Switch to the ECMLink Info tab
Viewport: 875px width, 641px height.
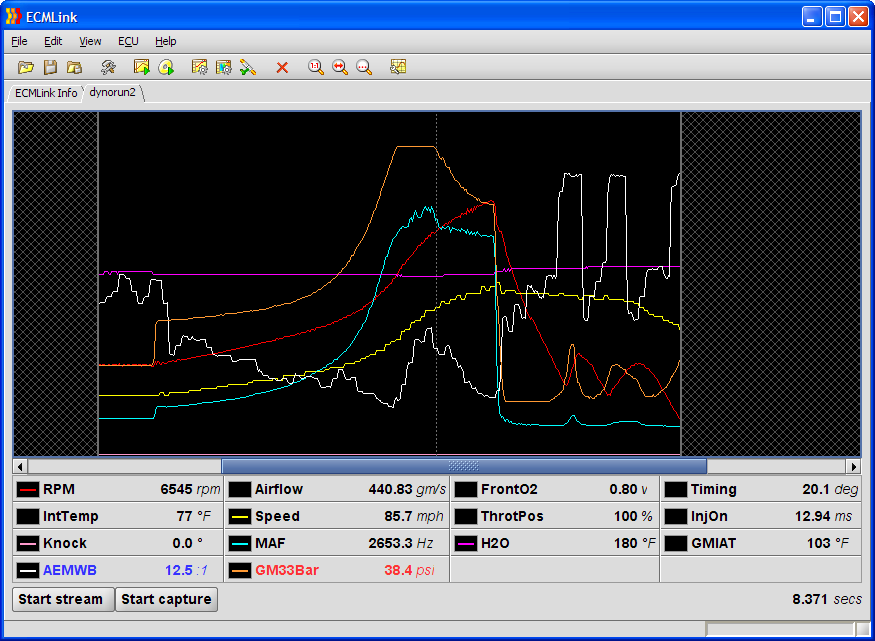(x=46, y=93)
